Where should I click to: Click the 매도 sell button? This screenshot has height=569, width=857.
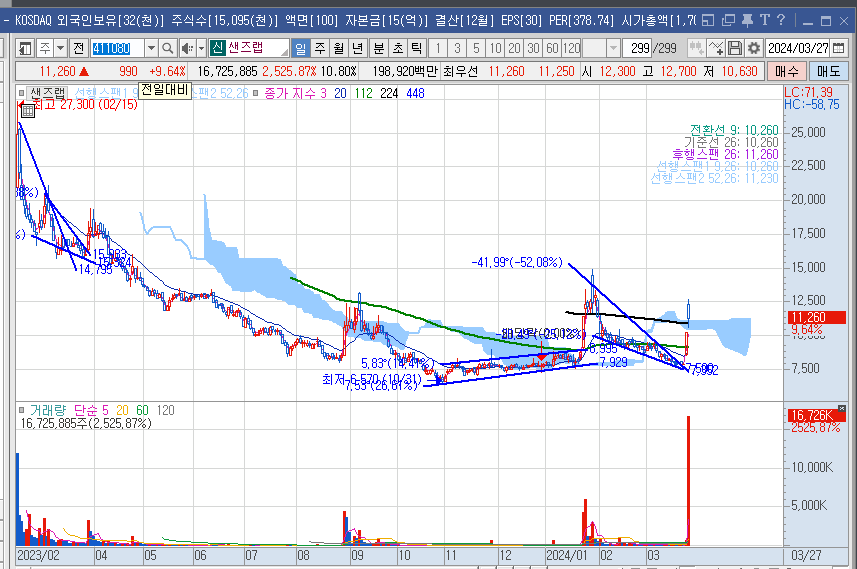pyautogui.click(x=829, y=72)
